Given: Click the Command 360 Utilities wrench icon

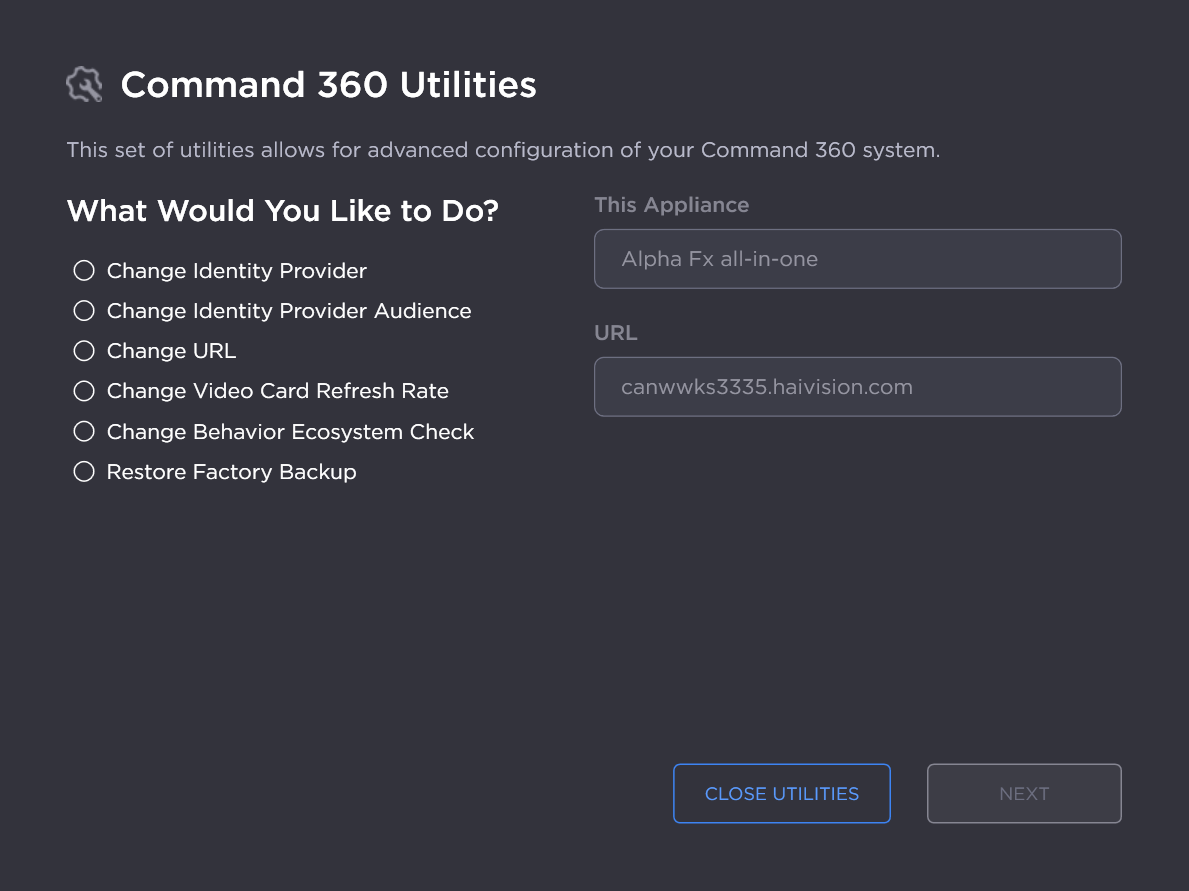Looking at the screenshot, I should click(x=84, y=85).
